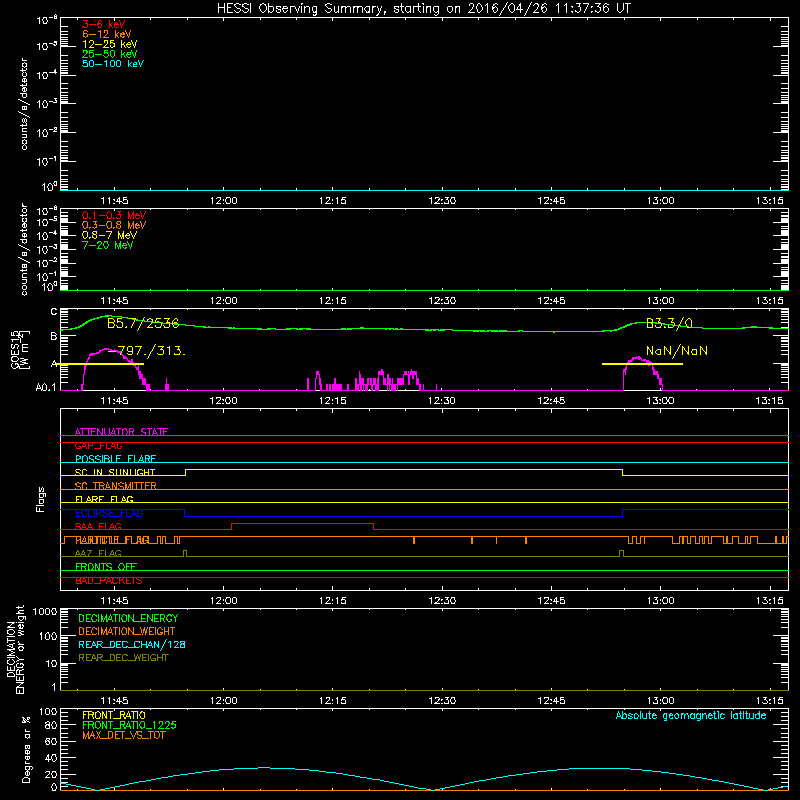This screenshot has height=800, width=800.
Task: Click the Degrees or % axis title
Action: click(x=26, y=749)
